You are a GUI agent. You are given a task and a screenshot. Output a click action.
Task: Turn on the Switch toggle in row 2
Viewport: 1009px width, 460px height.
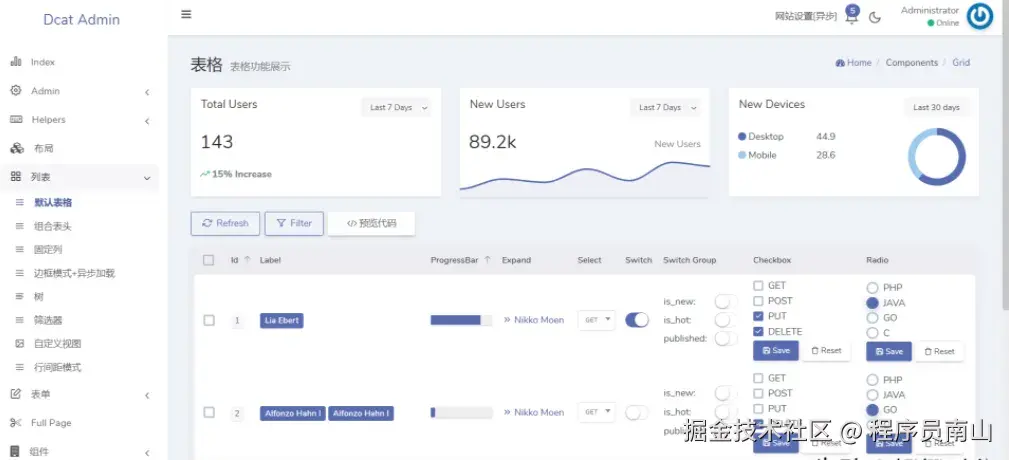637,412
